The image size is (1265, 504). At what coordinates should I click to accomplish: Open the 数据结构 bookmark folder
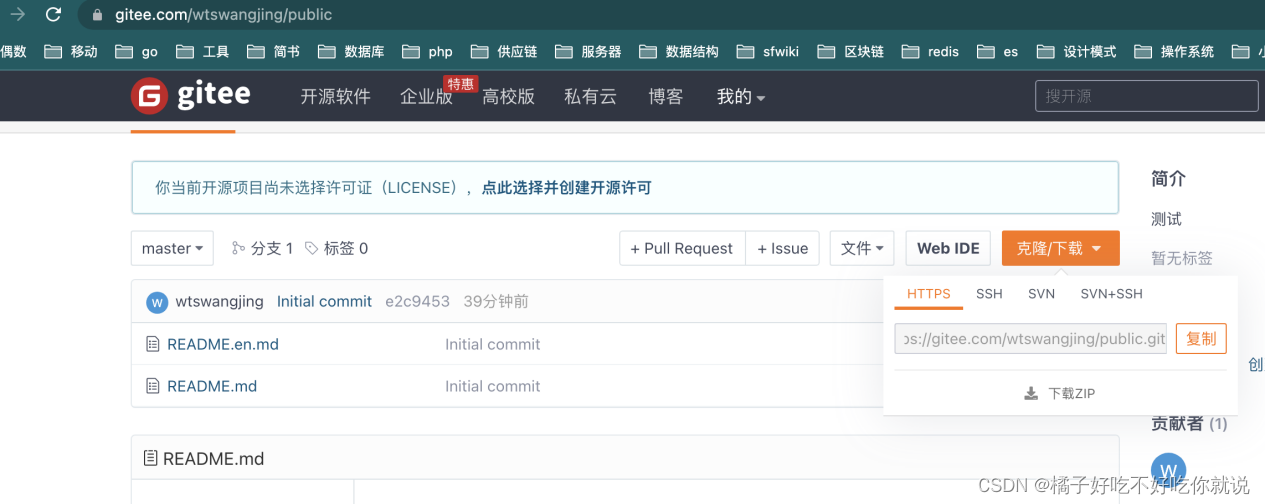(x=679, y=52)
